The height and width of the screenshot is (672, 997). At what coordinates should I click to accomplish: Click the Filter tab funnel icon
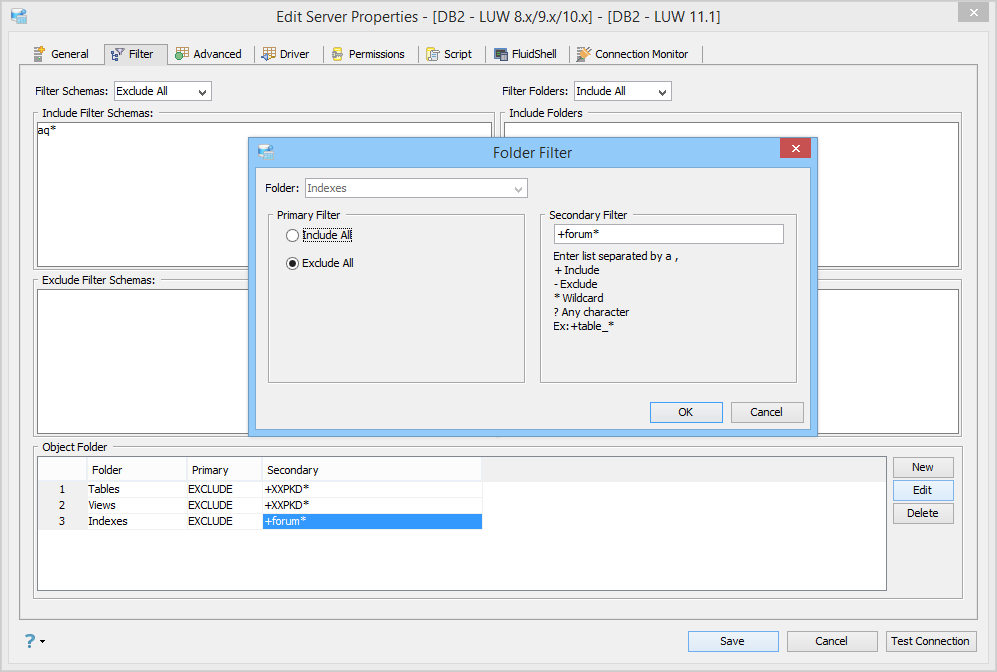[117, 55]
